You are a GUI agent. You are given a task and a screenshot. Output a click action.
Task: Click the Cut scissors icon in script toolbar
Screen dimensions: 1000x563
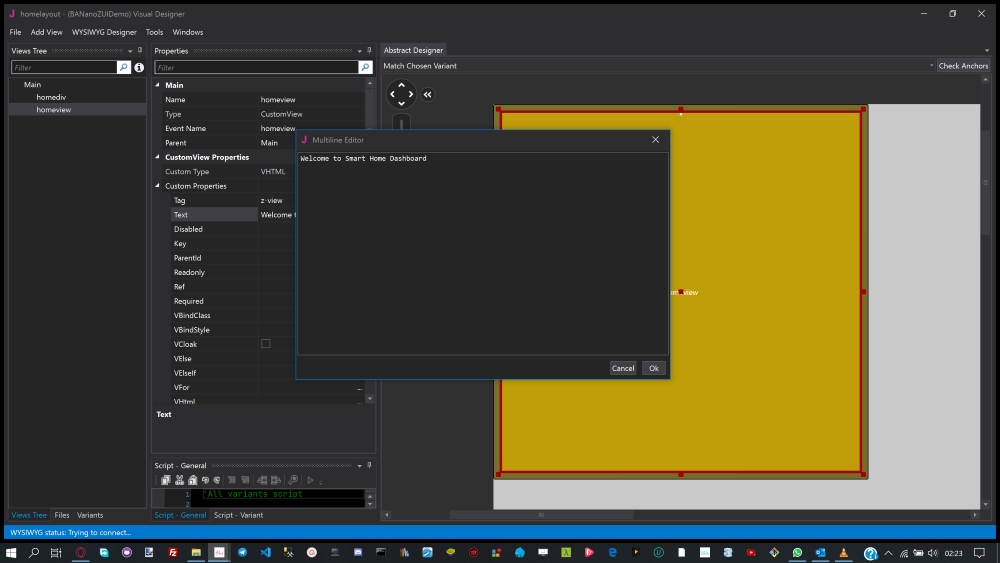[x=179, y=480]
